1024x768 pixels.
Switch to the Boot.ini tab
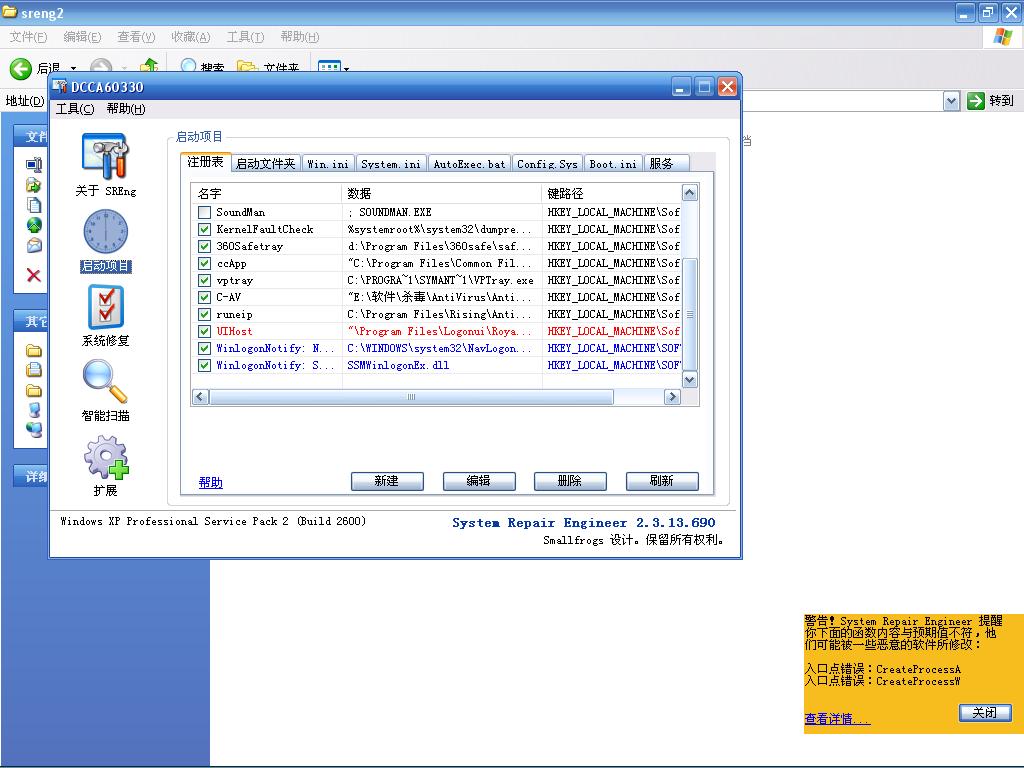coord(612,164)
